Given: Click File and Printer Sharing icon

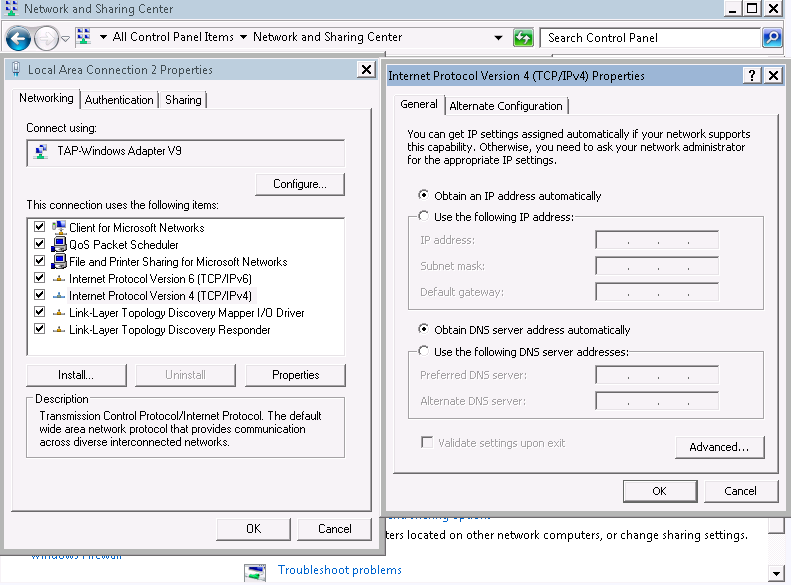Looking at the screenshot, I should [x=59, y=261].
